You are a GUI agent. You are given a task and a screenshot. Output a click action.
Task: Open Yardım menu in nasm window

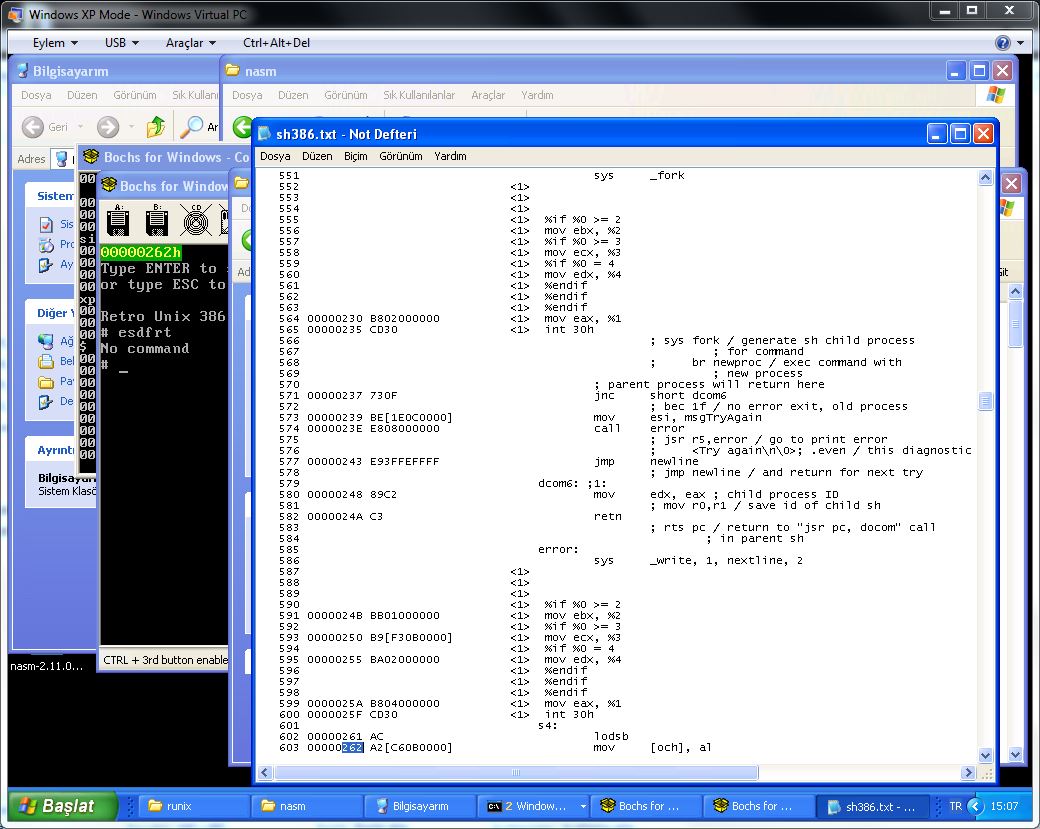point(537,96)
